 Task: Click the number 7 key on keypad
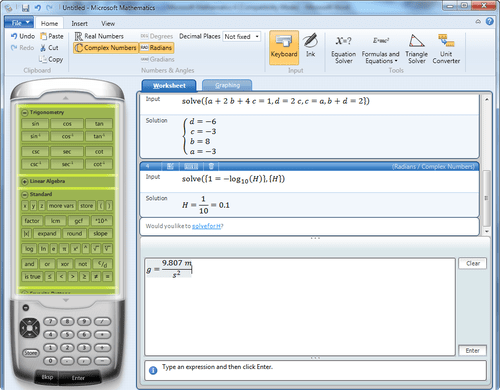click(51, 321)
